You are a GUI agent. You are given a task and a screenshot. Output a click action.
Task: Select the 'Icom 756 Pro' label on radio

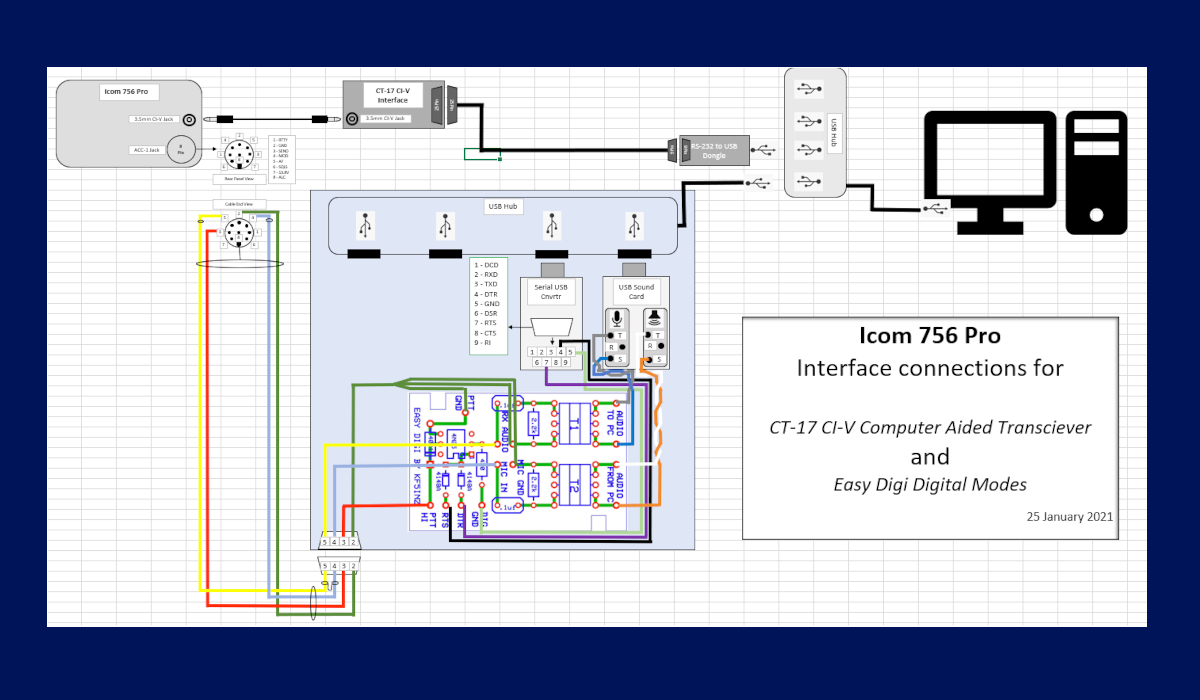coord(127,91)
